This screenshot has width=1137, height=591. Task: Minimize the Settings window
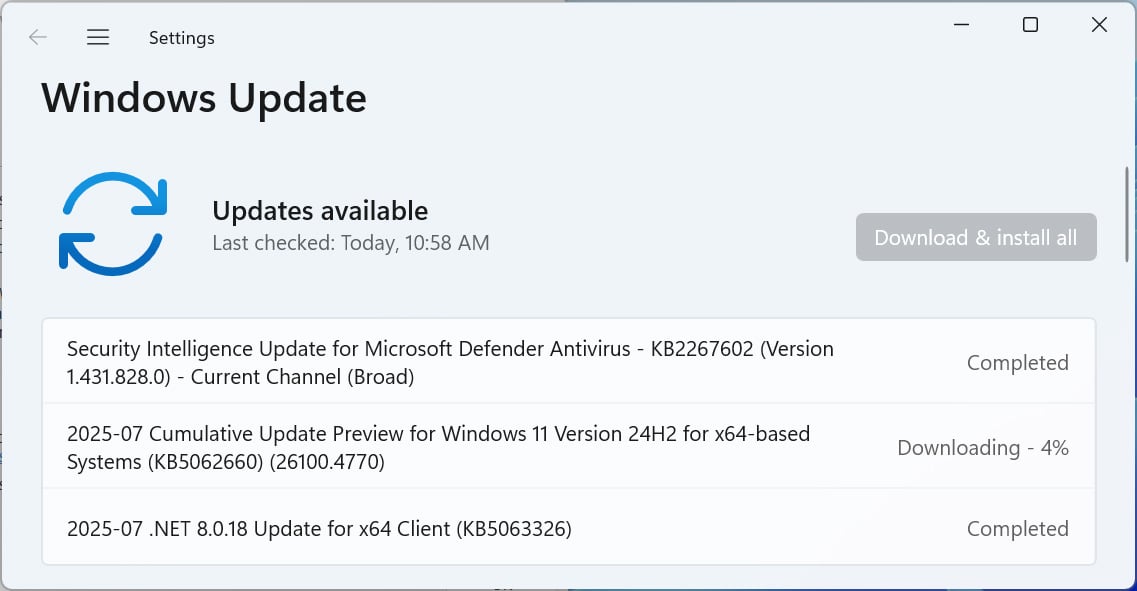tap(961, 24)
